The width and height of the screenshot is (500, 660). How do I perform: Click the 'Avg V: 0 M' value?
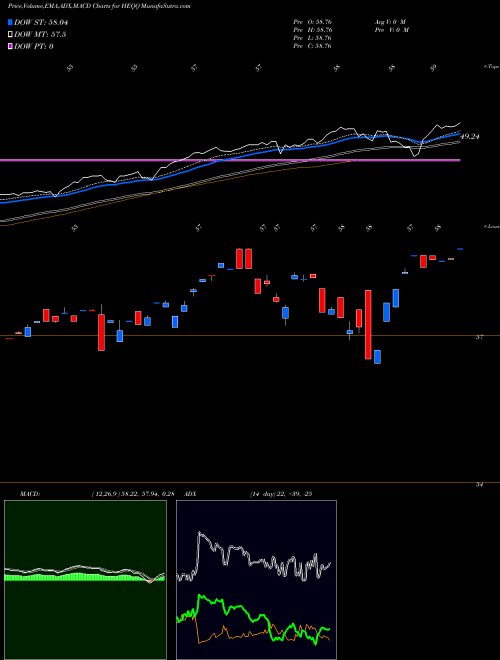(x=389, y=21)
